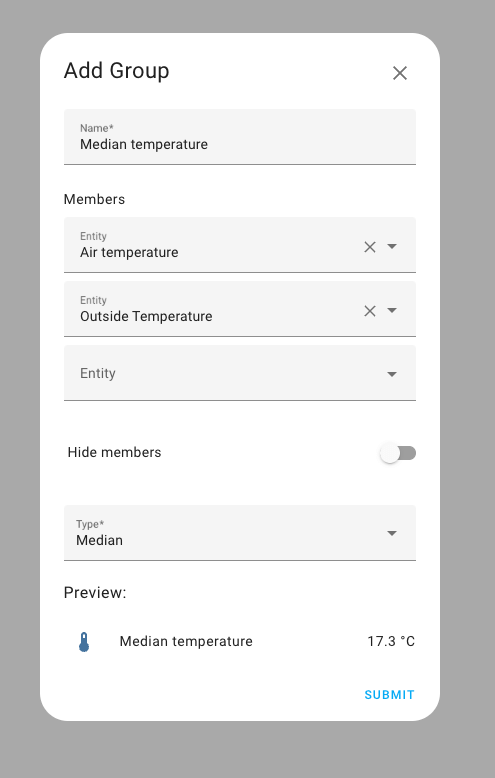The width and height of the screenshot is (495, 778).
Task: Submit the new group
Action: pyautogui.click(x=389, y=695)
